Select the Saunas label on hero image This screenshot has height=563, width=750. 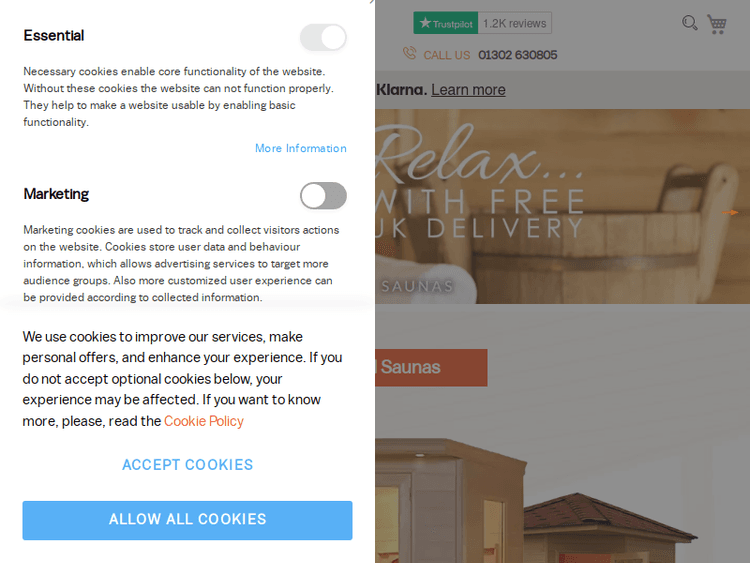[x=417, y=286]
